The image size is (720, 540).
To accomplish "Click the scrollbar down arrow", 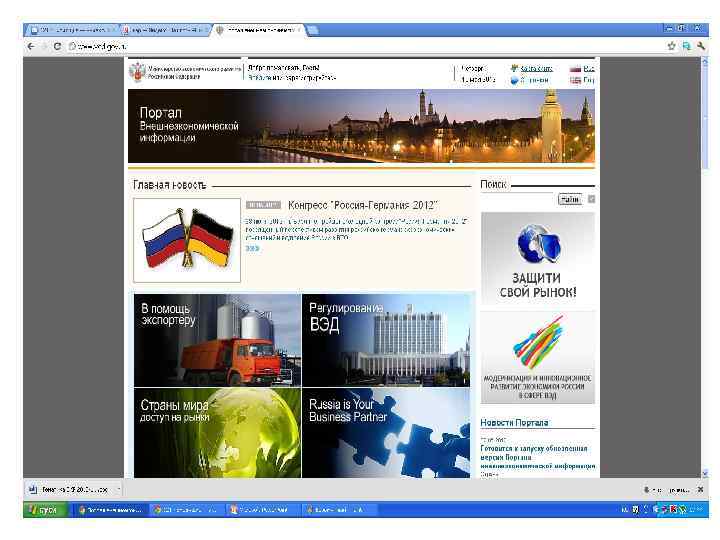I will (x=705, y=473).
